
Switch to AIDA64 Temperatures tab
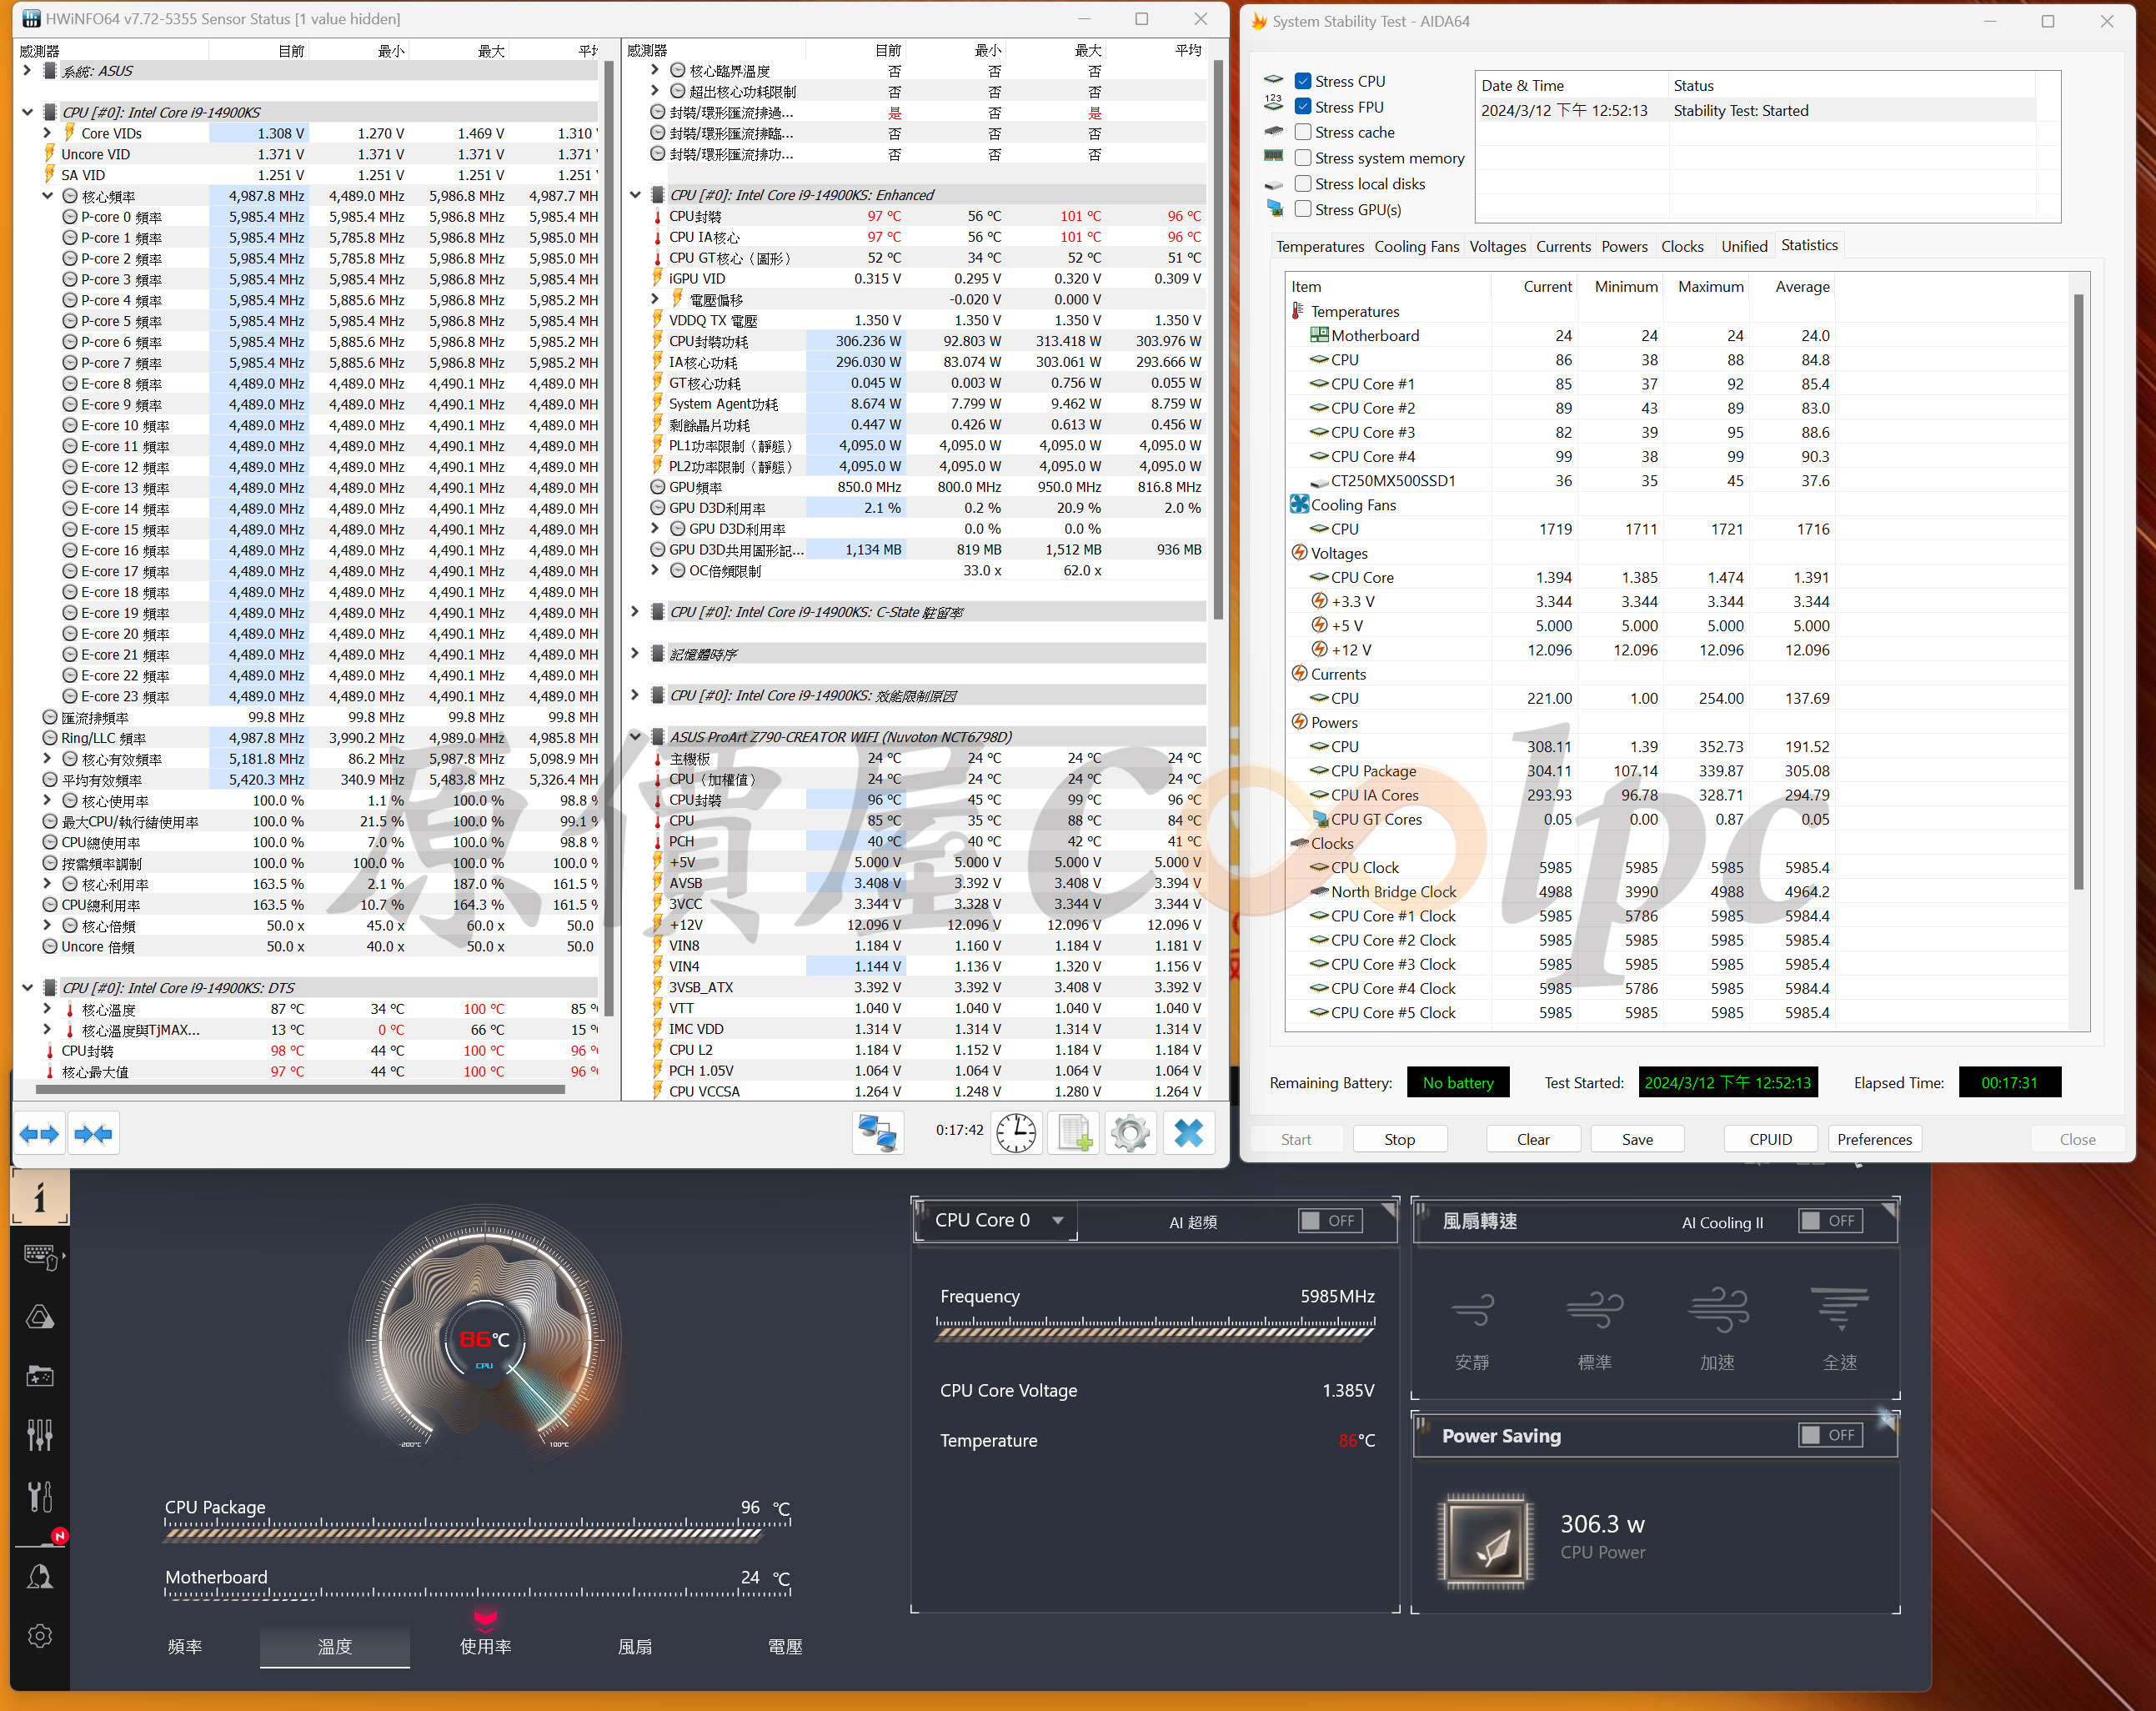pos(1320,246)
